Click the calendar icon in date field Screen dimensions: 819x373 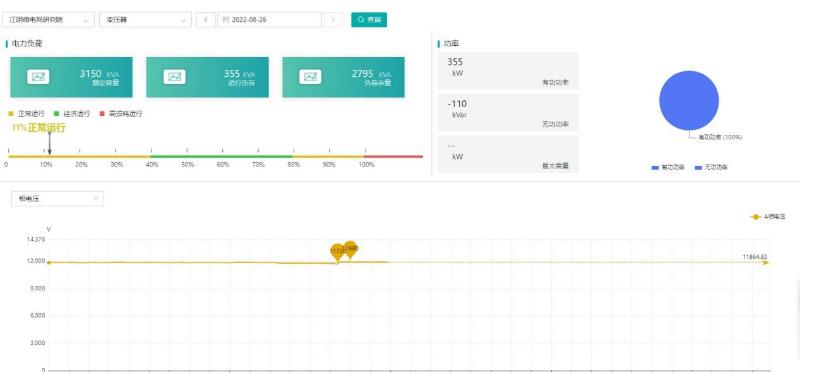pyautogui.click(x=226, y=20)
